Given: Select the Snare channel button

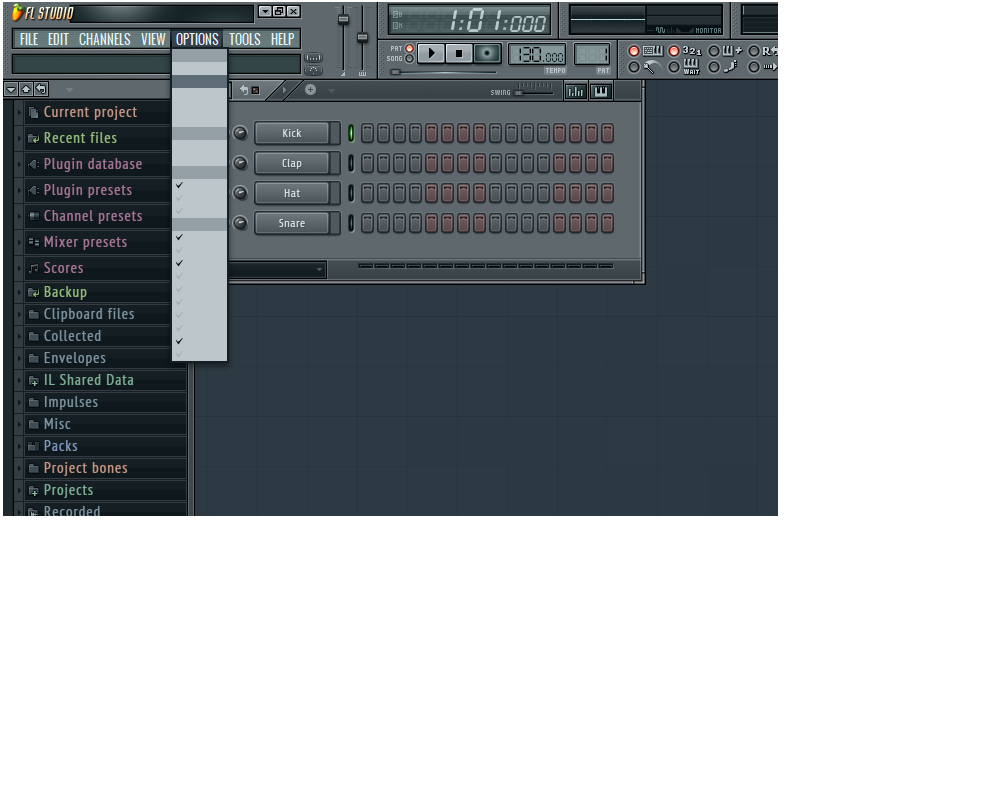Looking at the screenshot, I should coord(292,223).
